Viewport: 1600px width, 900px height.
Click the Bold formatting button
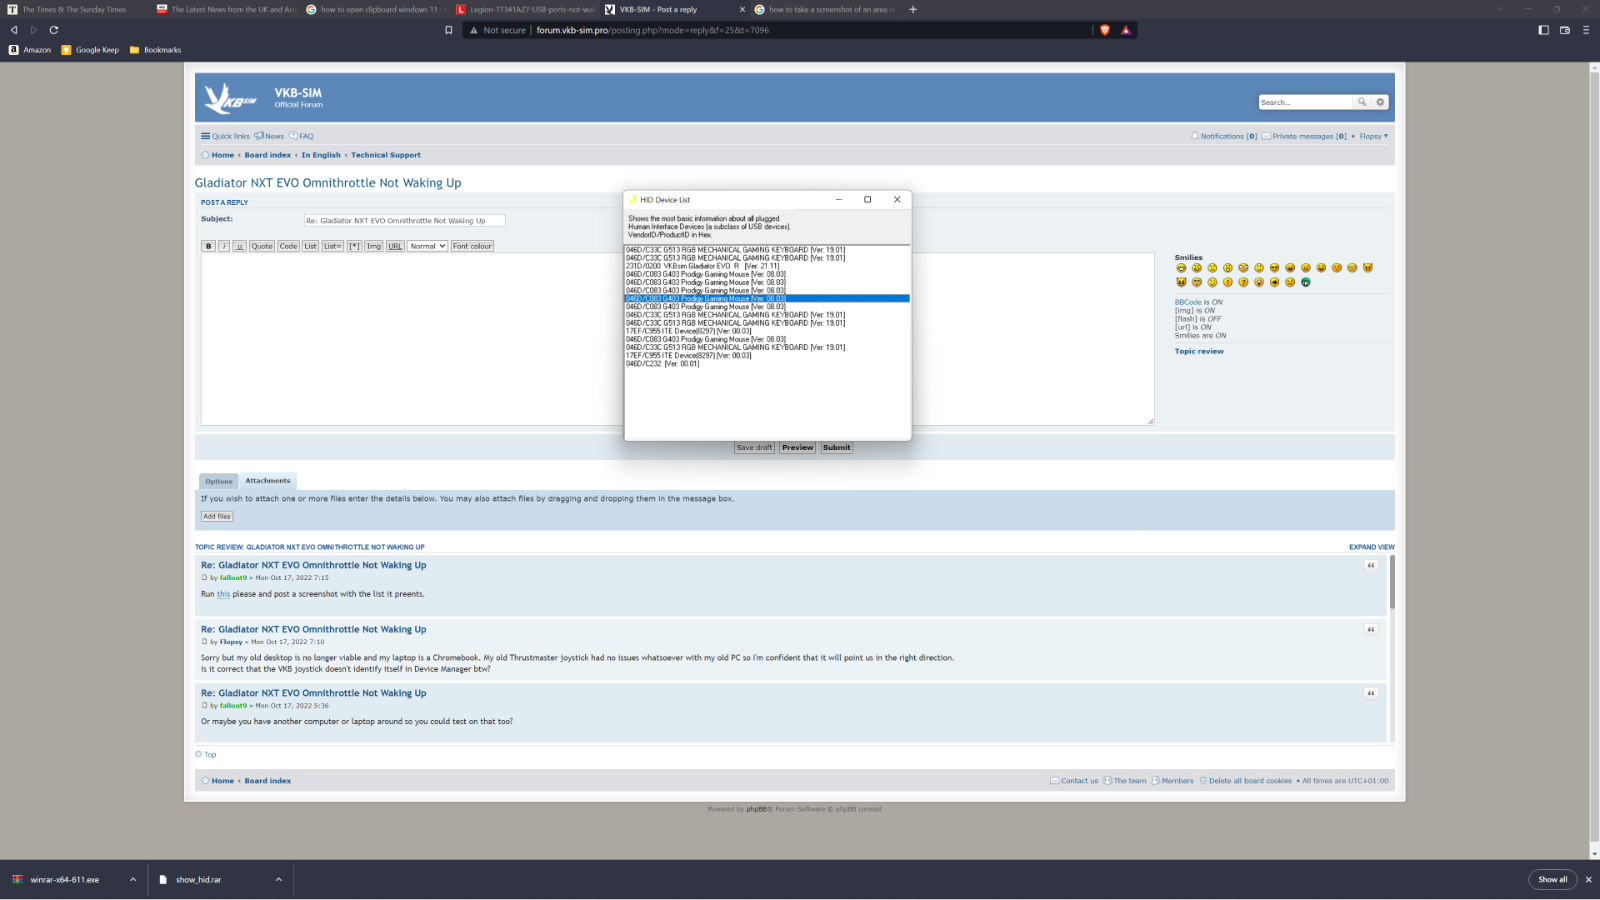(x=208, y=246)
